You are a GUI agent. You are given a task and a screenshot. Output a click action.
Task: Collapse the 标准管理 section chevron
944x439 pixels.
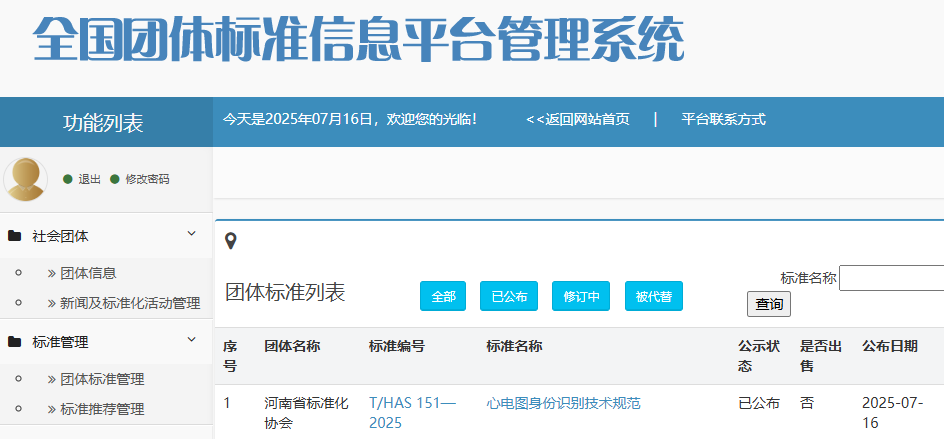(191, 340)
